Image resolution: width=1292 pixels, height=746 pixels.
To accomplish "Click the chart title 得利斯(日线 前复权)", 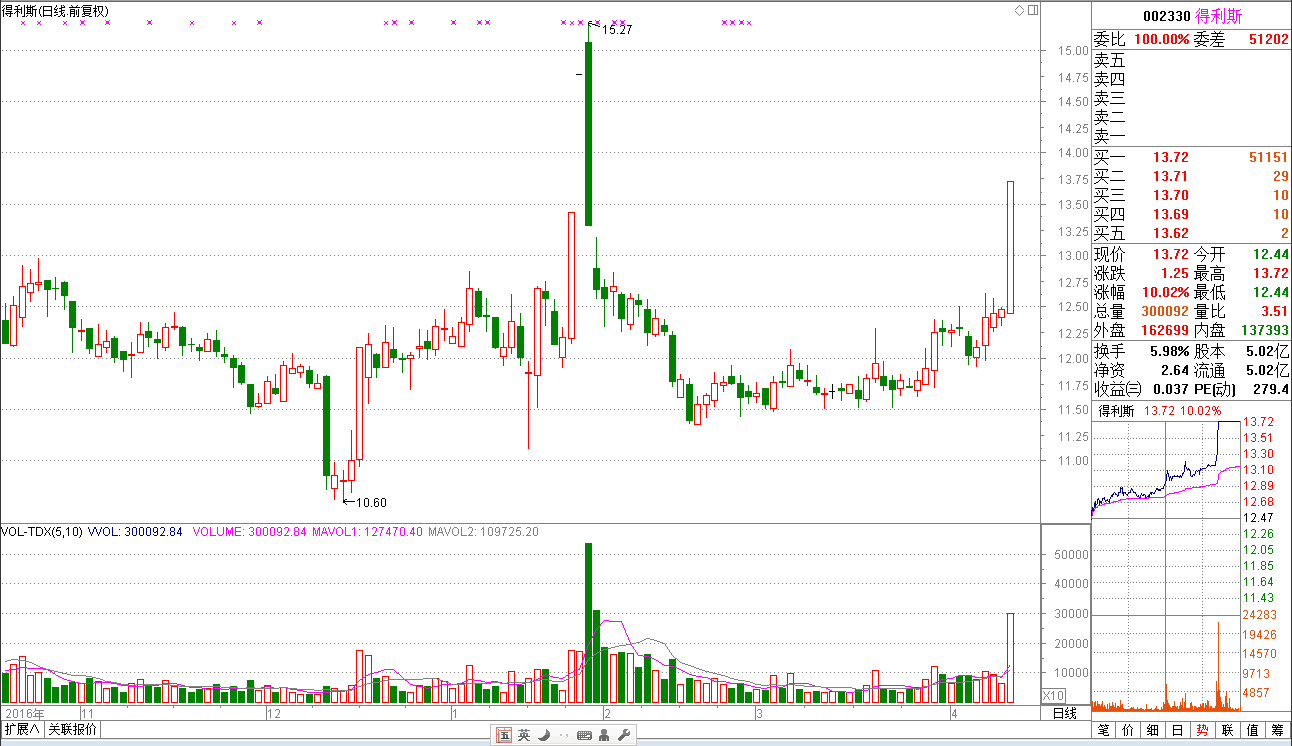I will coord(56,11).
